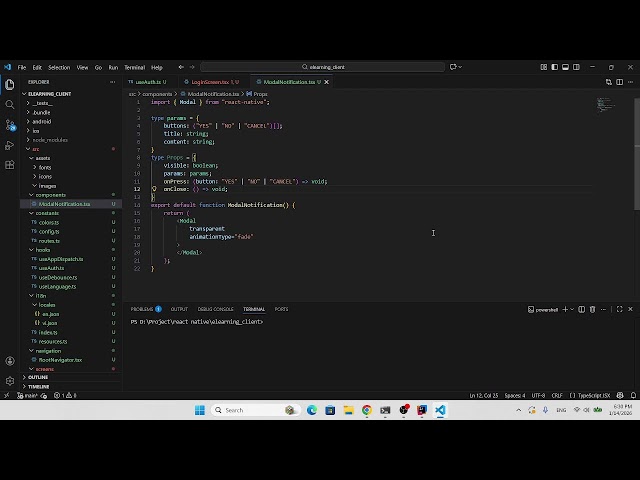Open the Terminal menu
Image resolution: width=640 pixels, height=480 pixels.
(x=134, y=67)
